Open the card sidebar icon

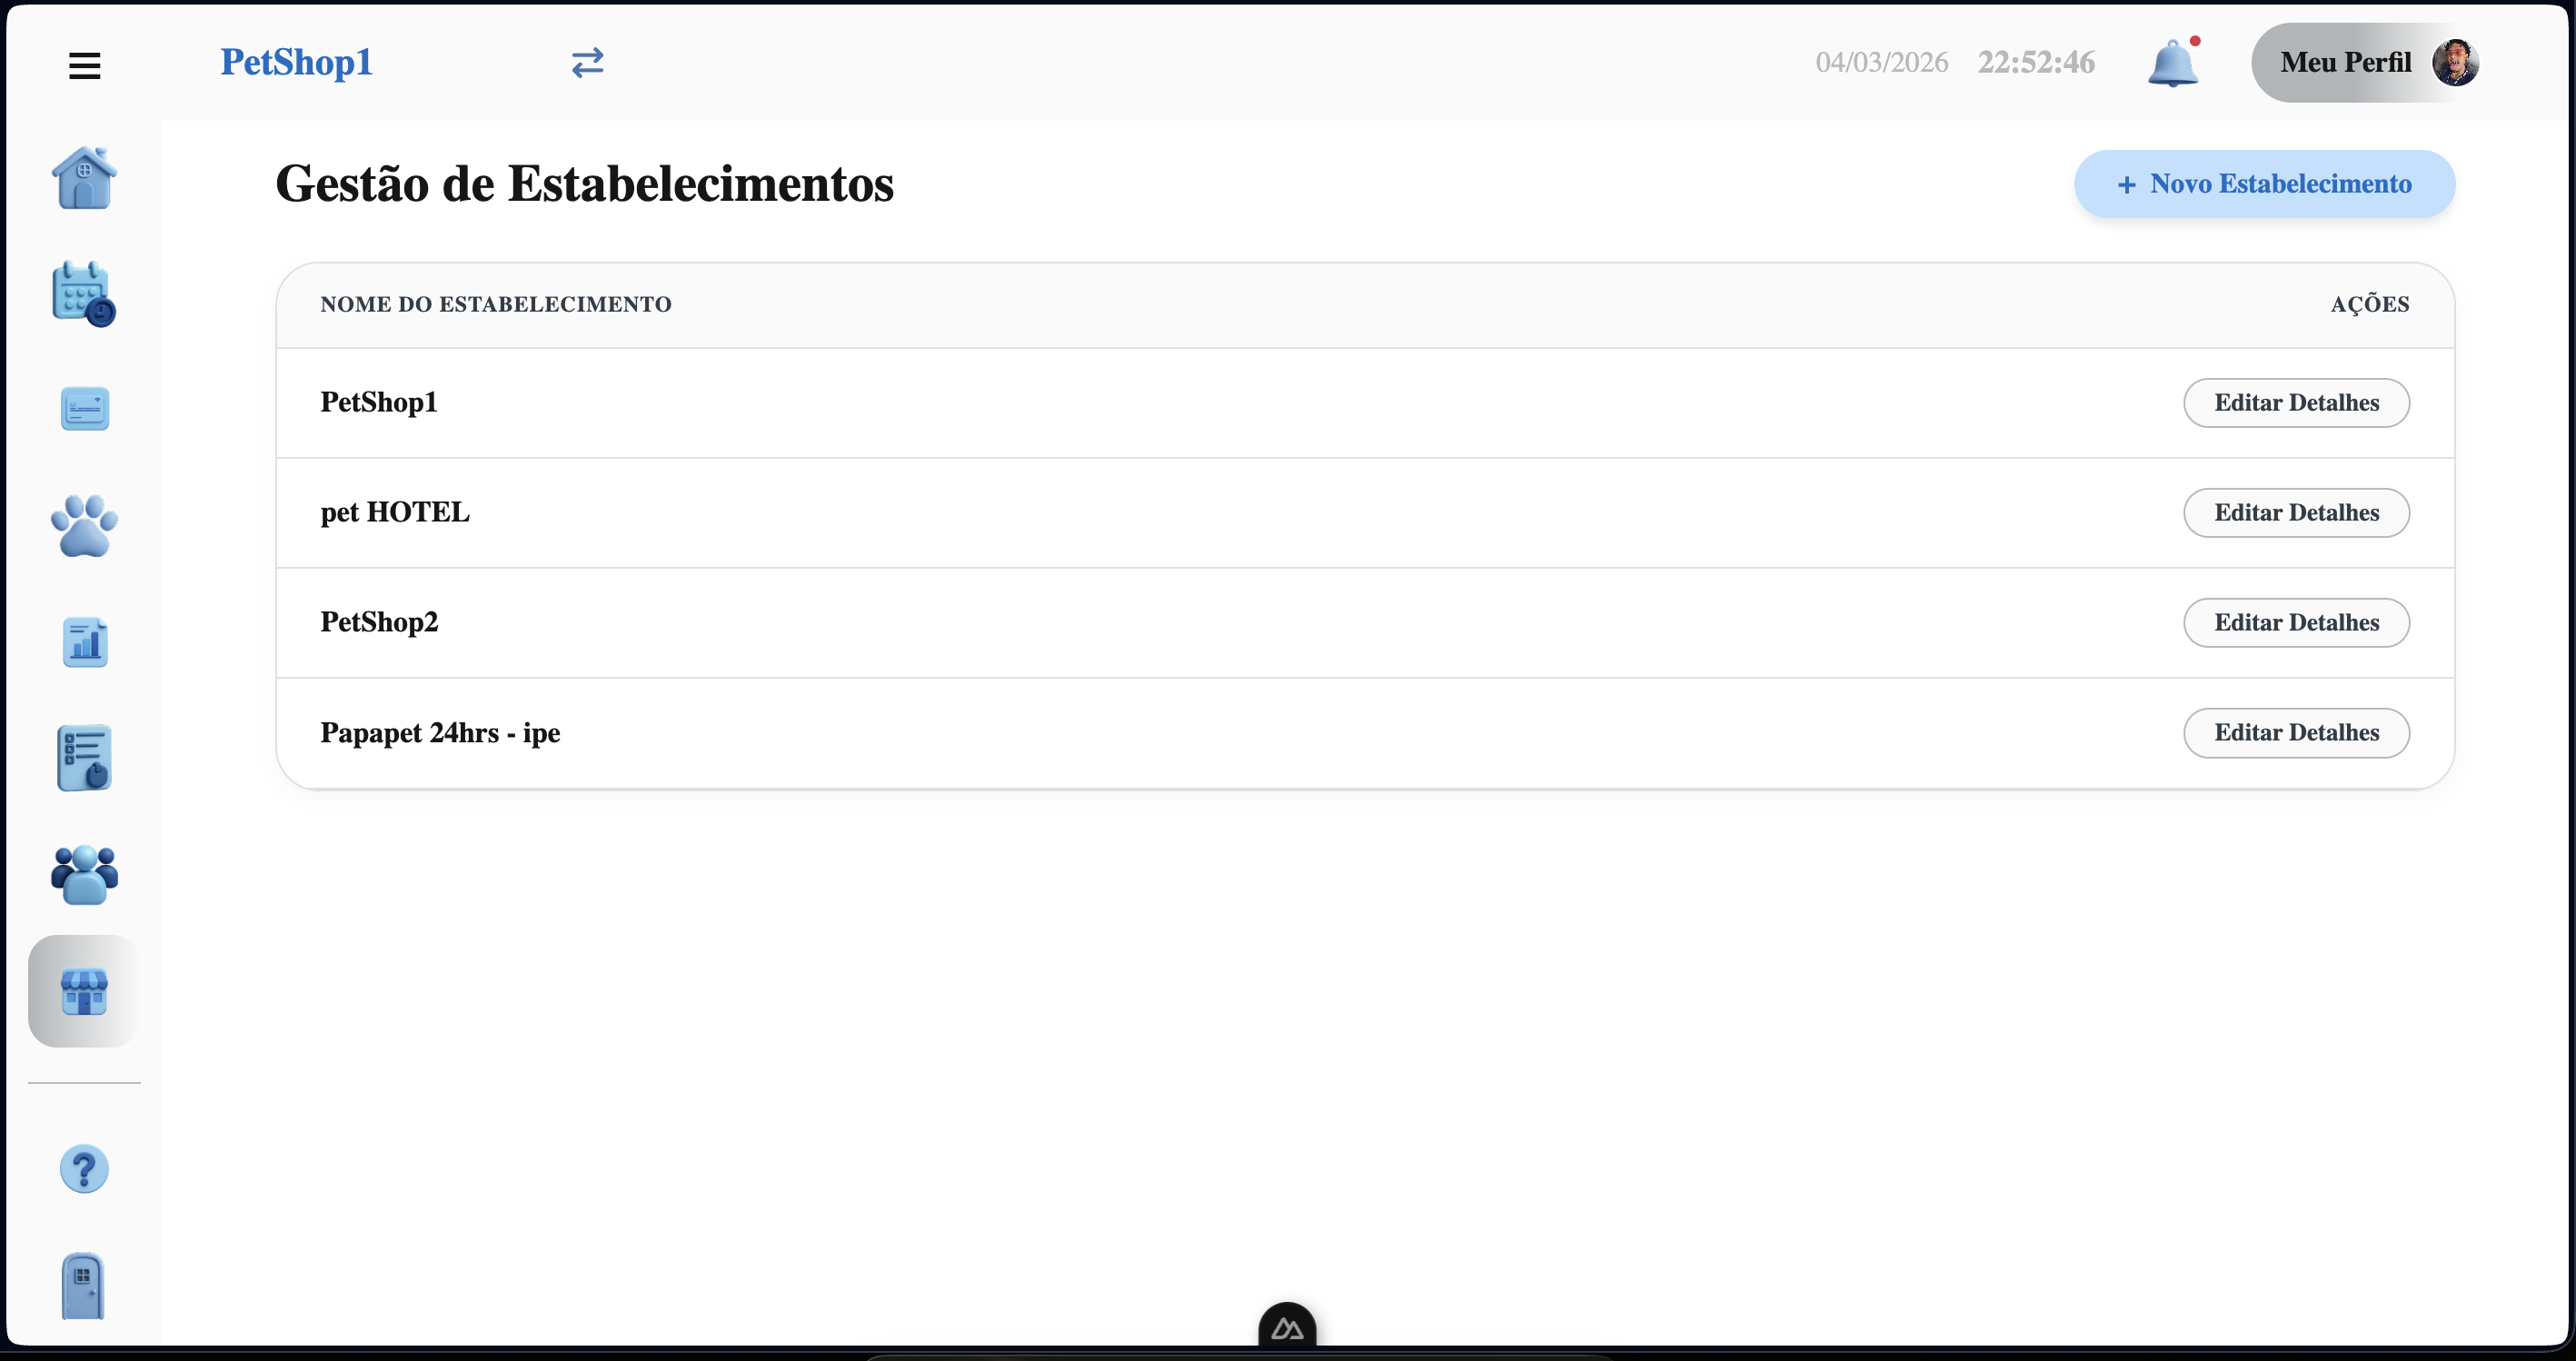point(85,409)
